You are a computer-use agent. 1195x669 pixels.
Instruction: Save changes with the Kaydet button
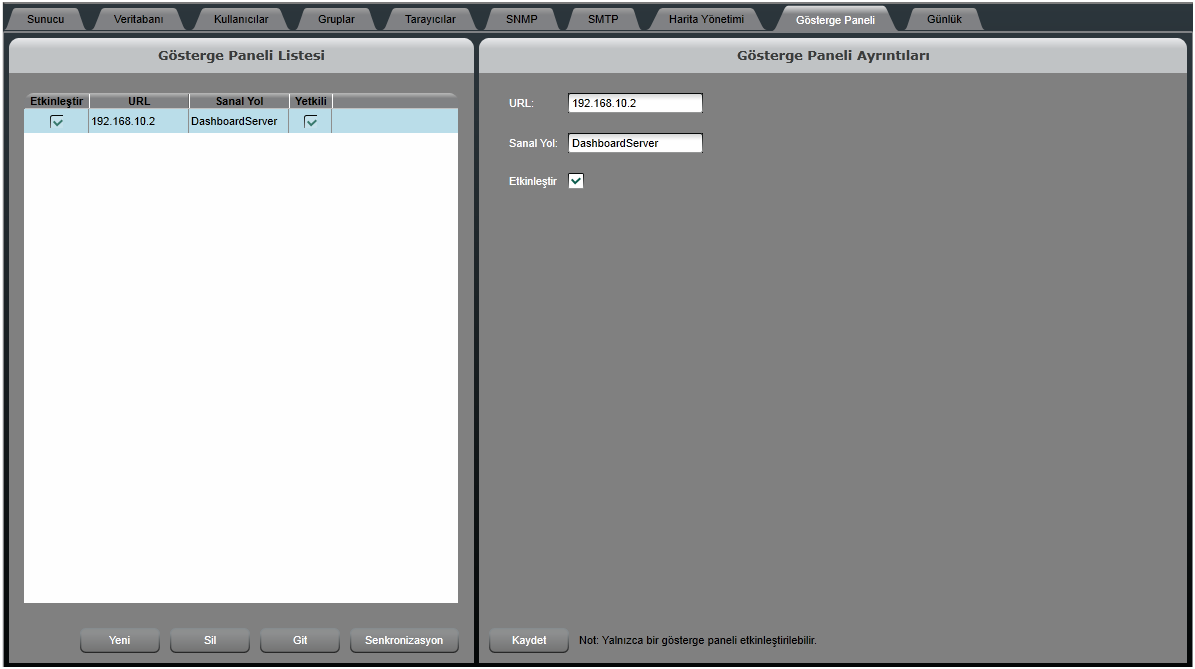[529, 640]
